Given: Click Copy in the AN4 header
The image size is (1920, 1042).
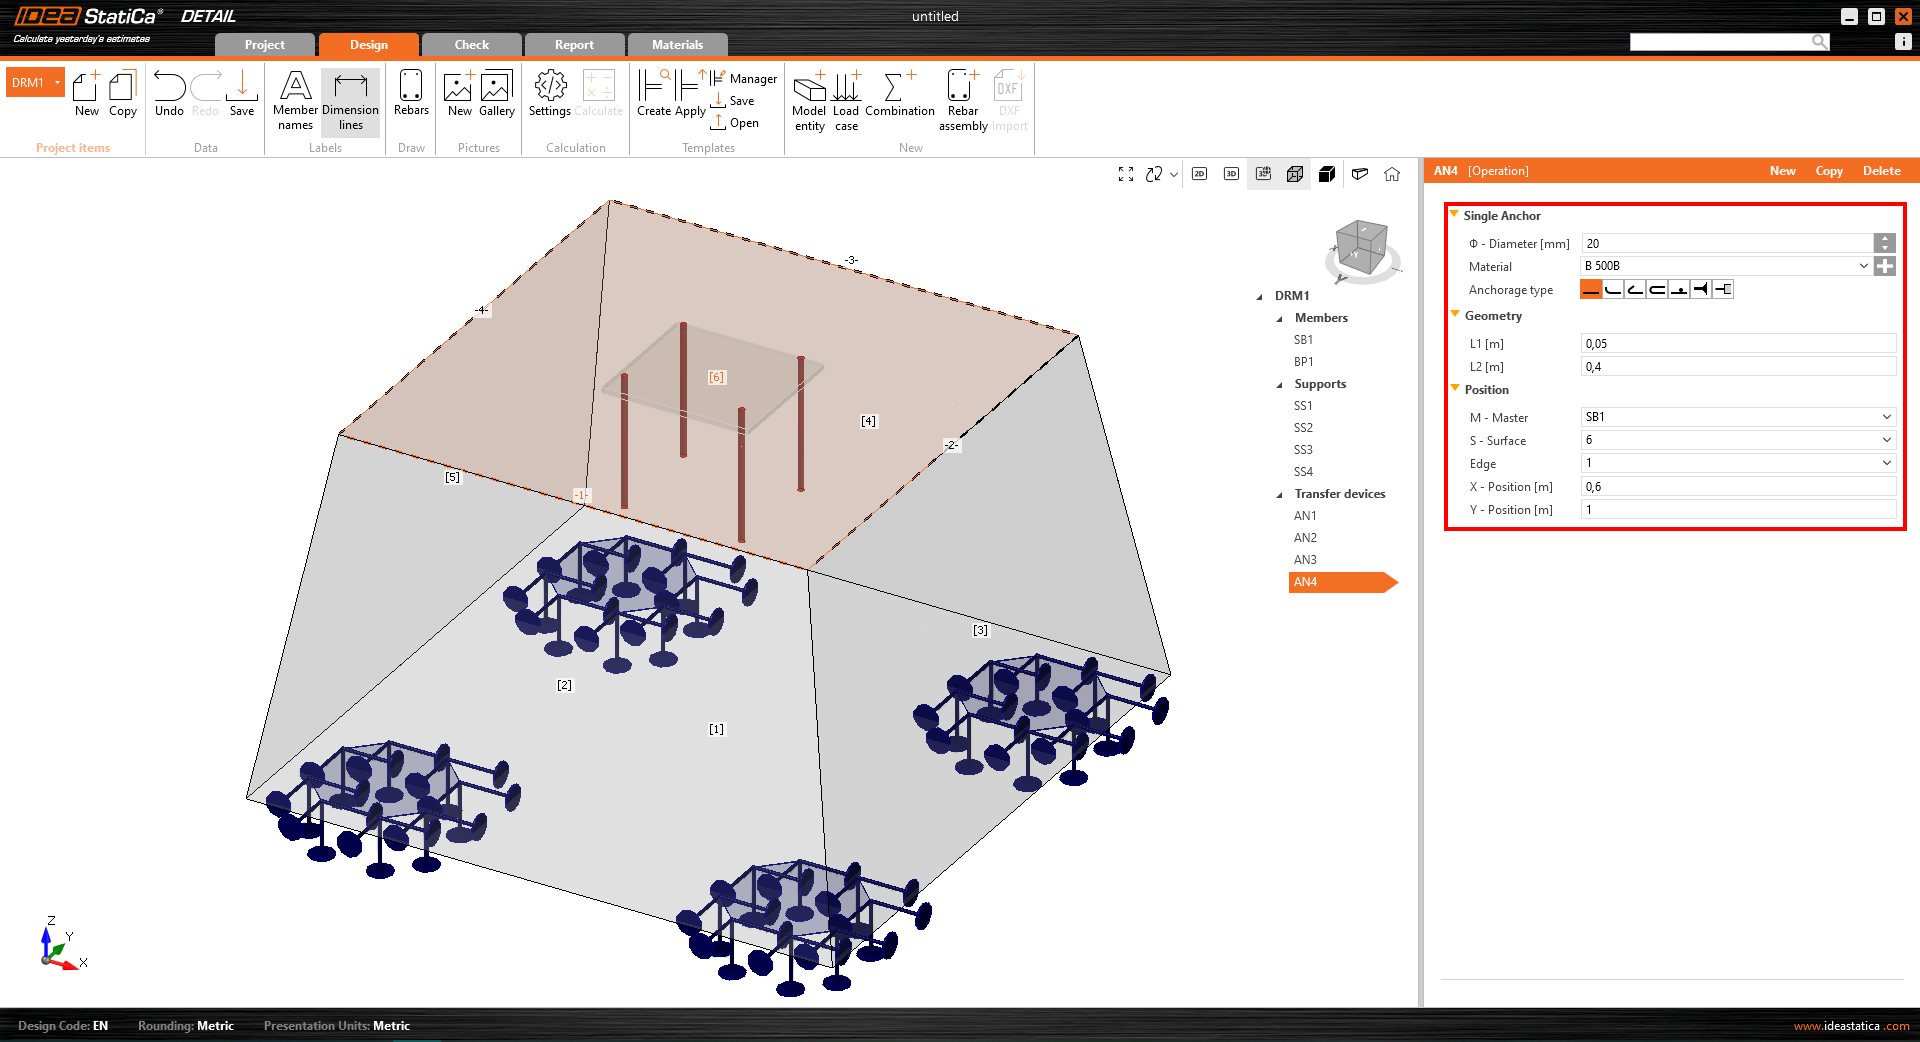Looking at the screenshot, I should (1828, 171).
